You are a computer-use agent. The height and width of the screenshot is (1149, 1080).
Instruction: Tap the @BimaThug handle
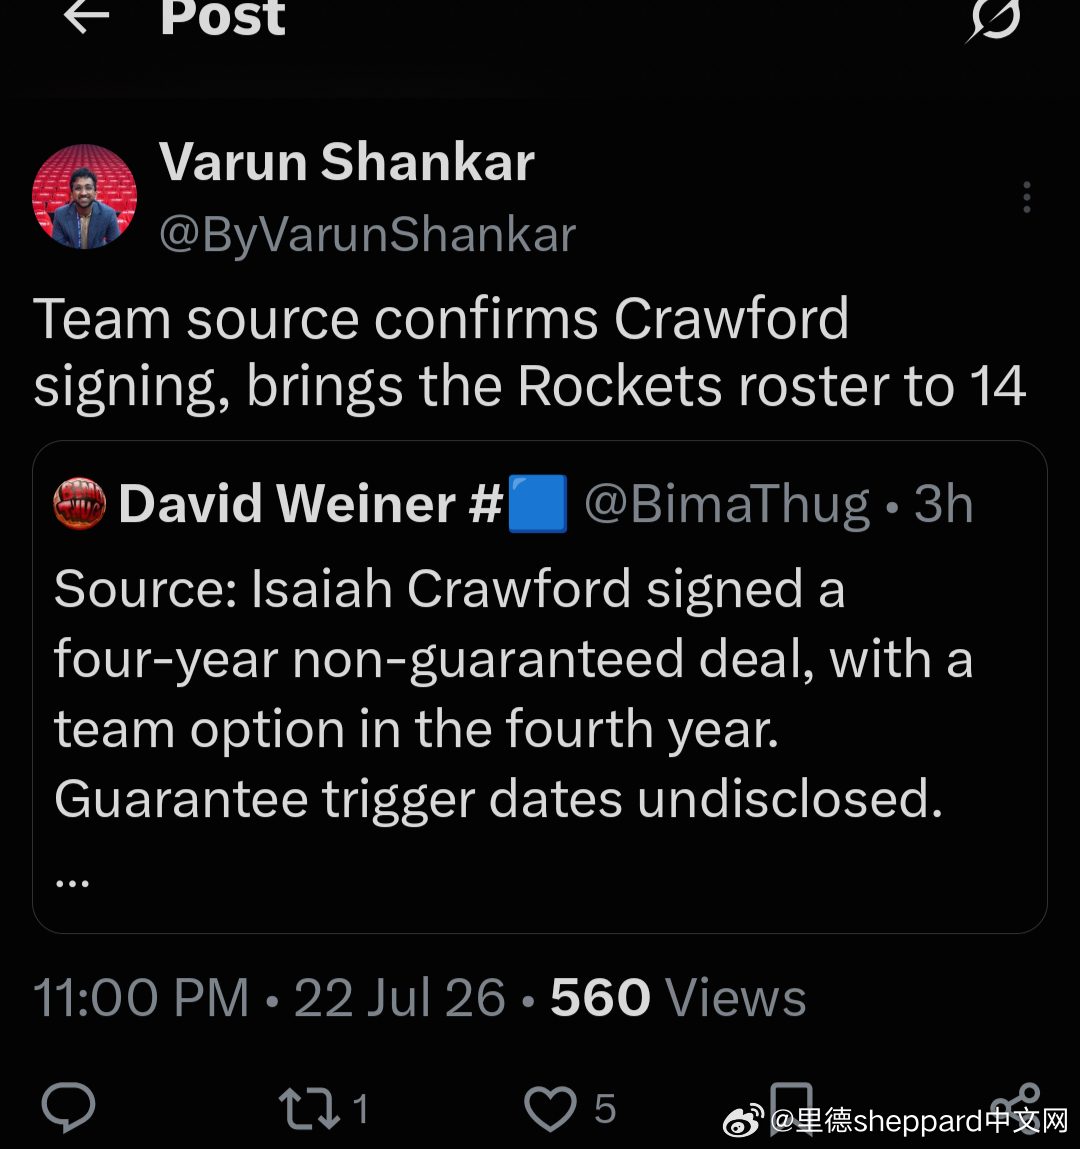[x=727, y=504]
